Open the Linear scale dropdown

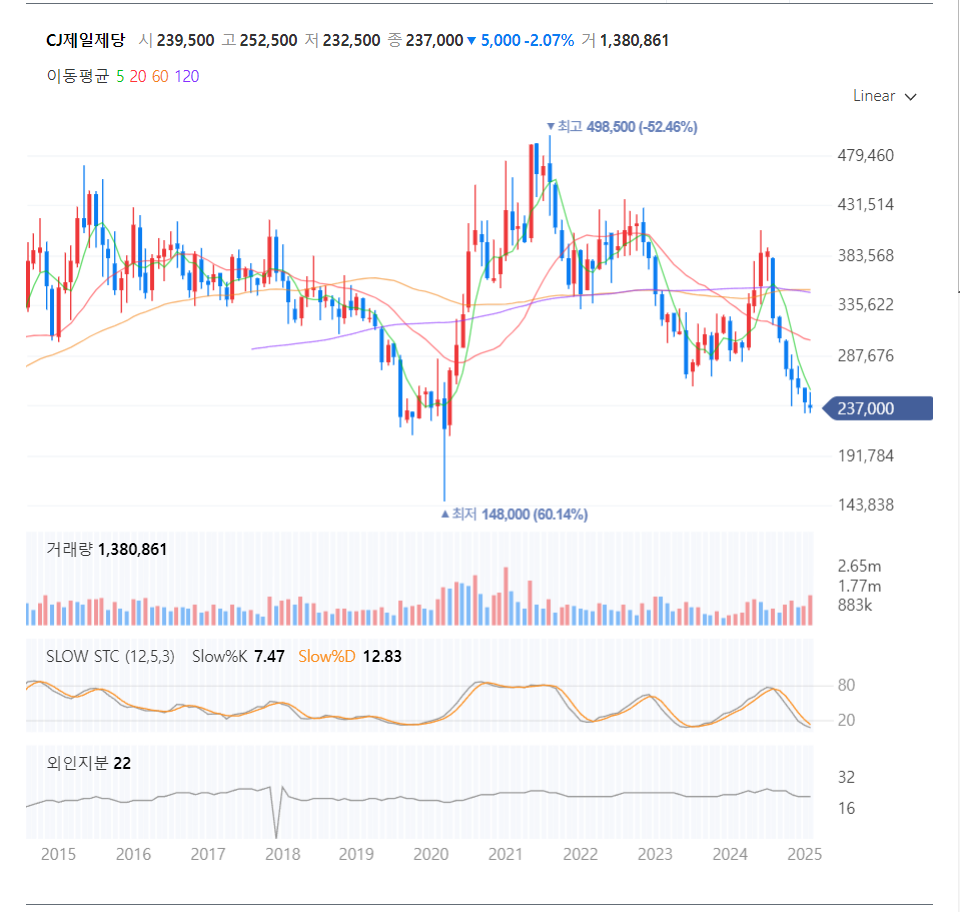click(884, 96)
